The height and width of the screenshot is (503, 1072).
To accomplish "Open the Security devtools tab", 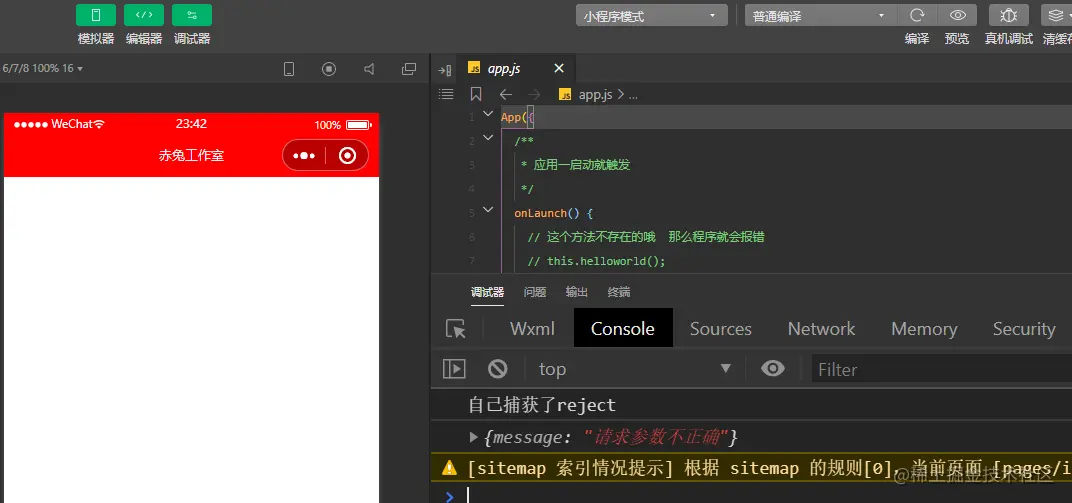I will click(1024, 329).
